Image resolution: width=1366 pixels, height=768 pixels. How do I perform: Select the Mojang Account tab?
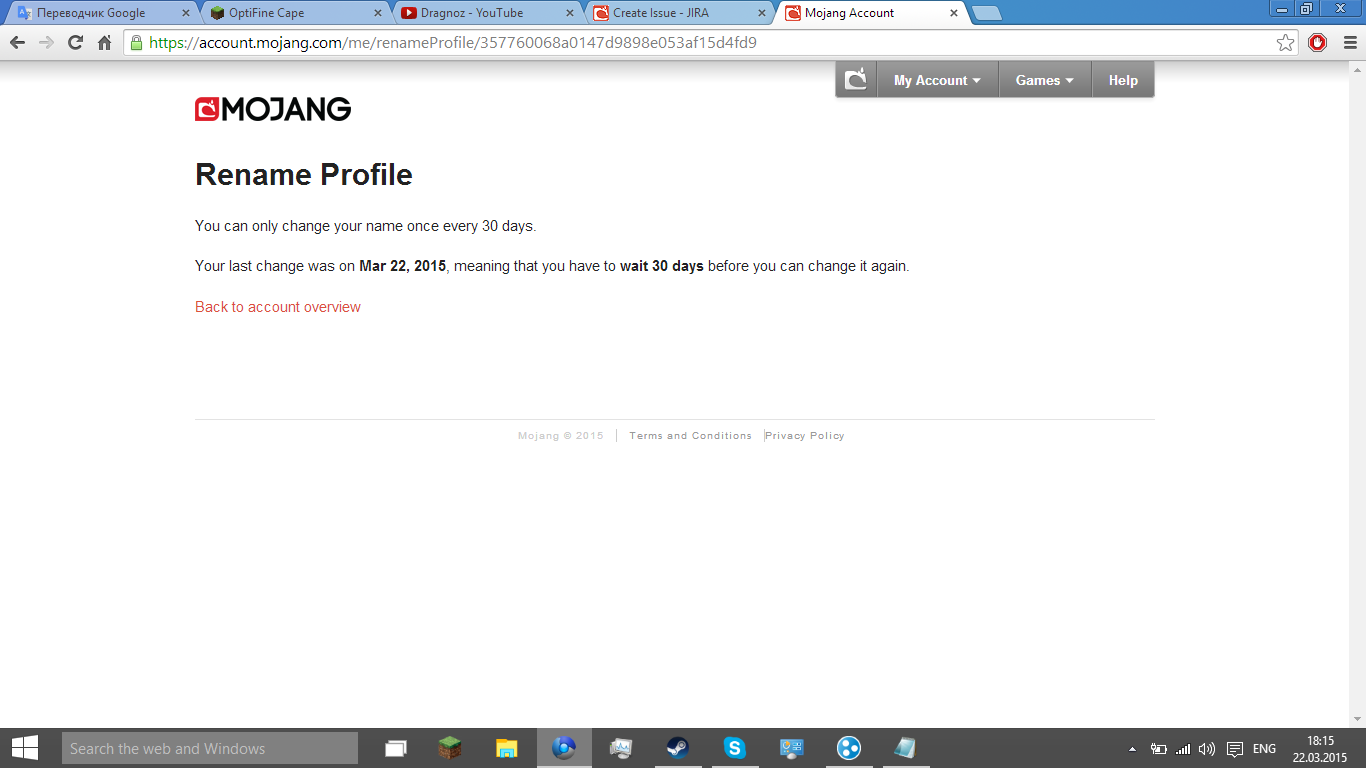pyautogui.click(x=872, y=13)
